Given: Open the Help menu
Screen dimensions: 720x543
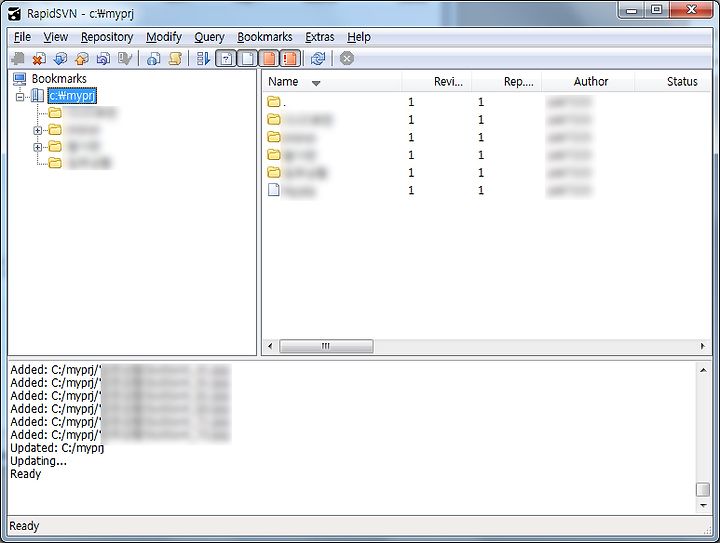Looking at the screenshot, I should pos(359,37).
